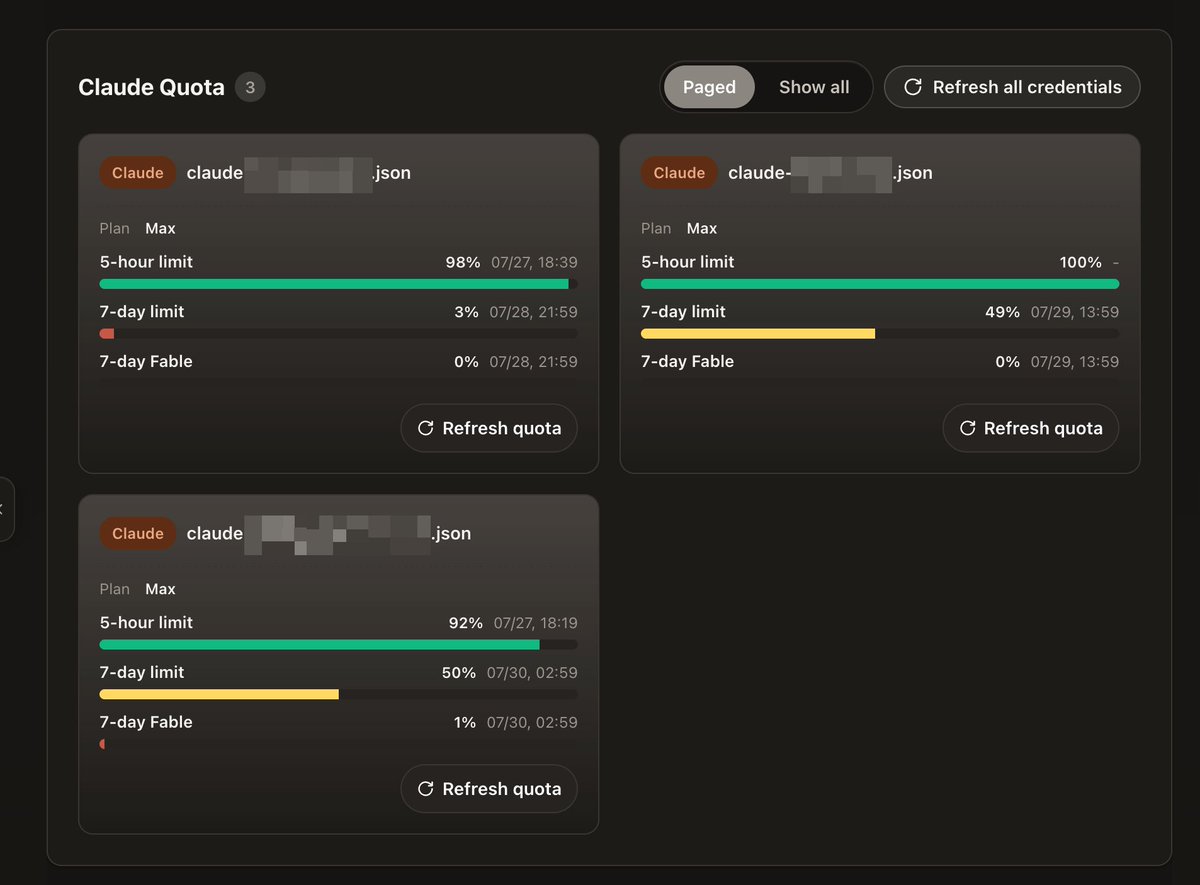Image resolution: width=1200 pixels, height=885 pixels.
Task: Click 7-day Fable label dated 07/29, 13:59
Action: pos(687,362)
